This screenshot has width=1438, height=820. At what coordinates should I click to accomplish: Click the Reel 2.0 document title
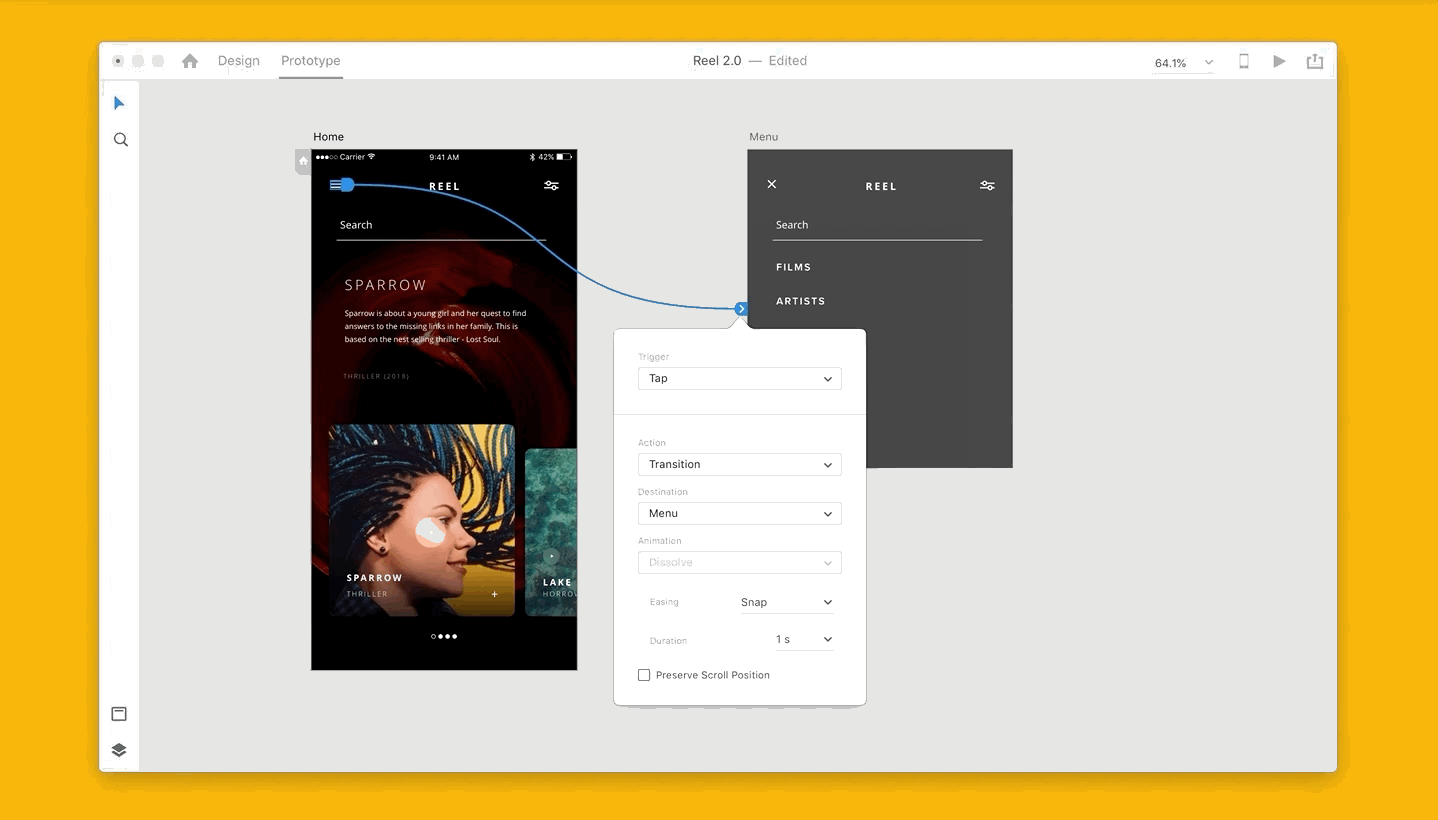[x=717, y=61]
